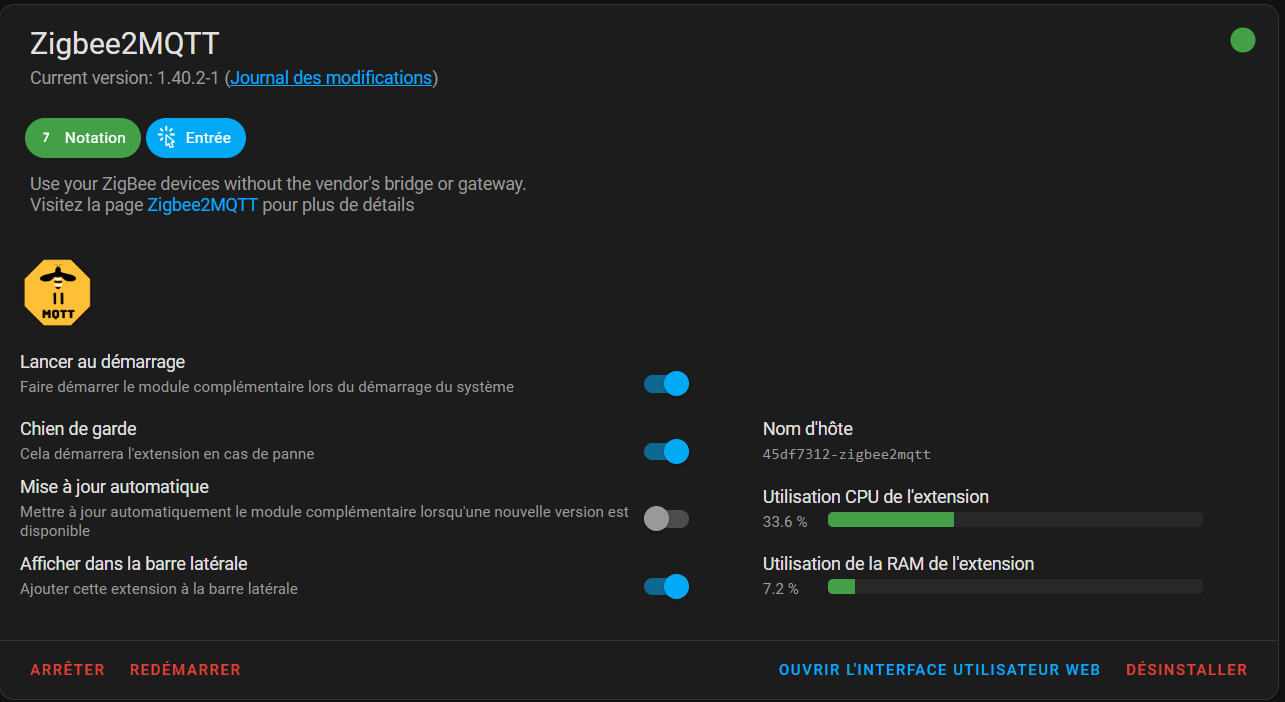This screenshot has height=702, width=1285.
Task: Click the CPU usage progress bar
Action: [1014, 520]
